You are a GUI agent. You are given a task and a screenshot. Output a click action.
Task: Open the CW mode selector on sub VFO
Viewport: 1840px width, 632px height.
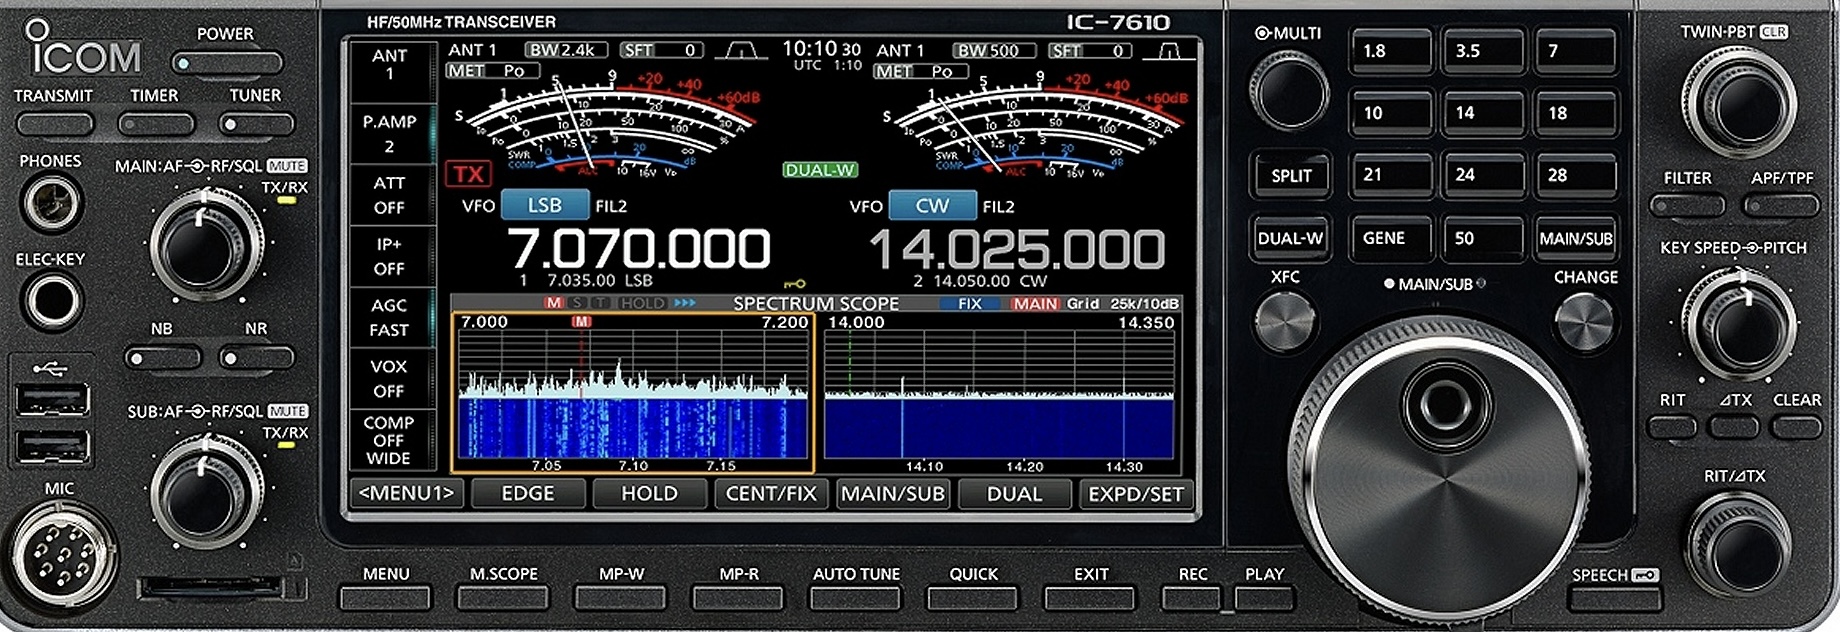point(931,206)
